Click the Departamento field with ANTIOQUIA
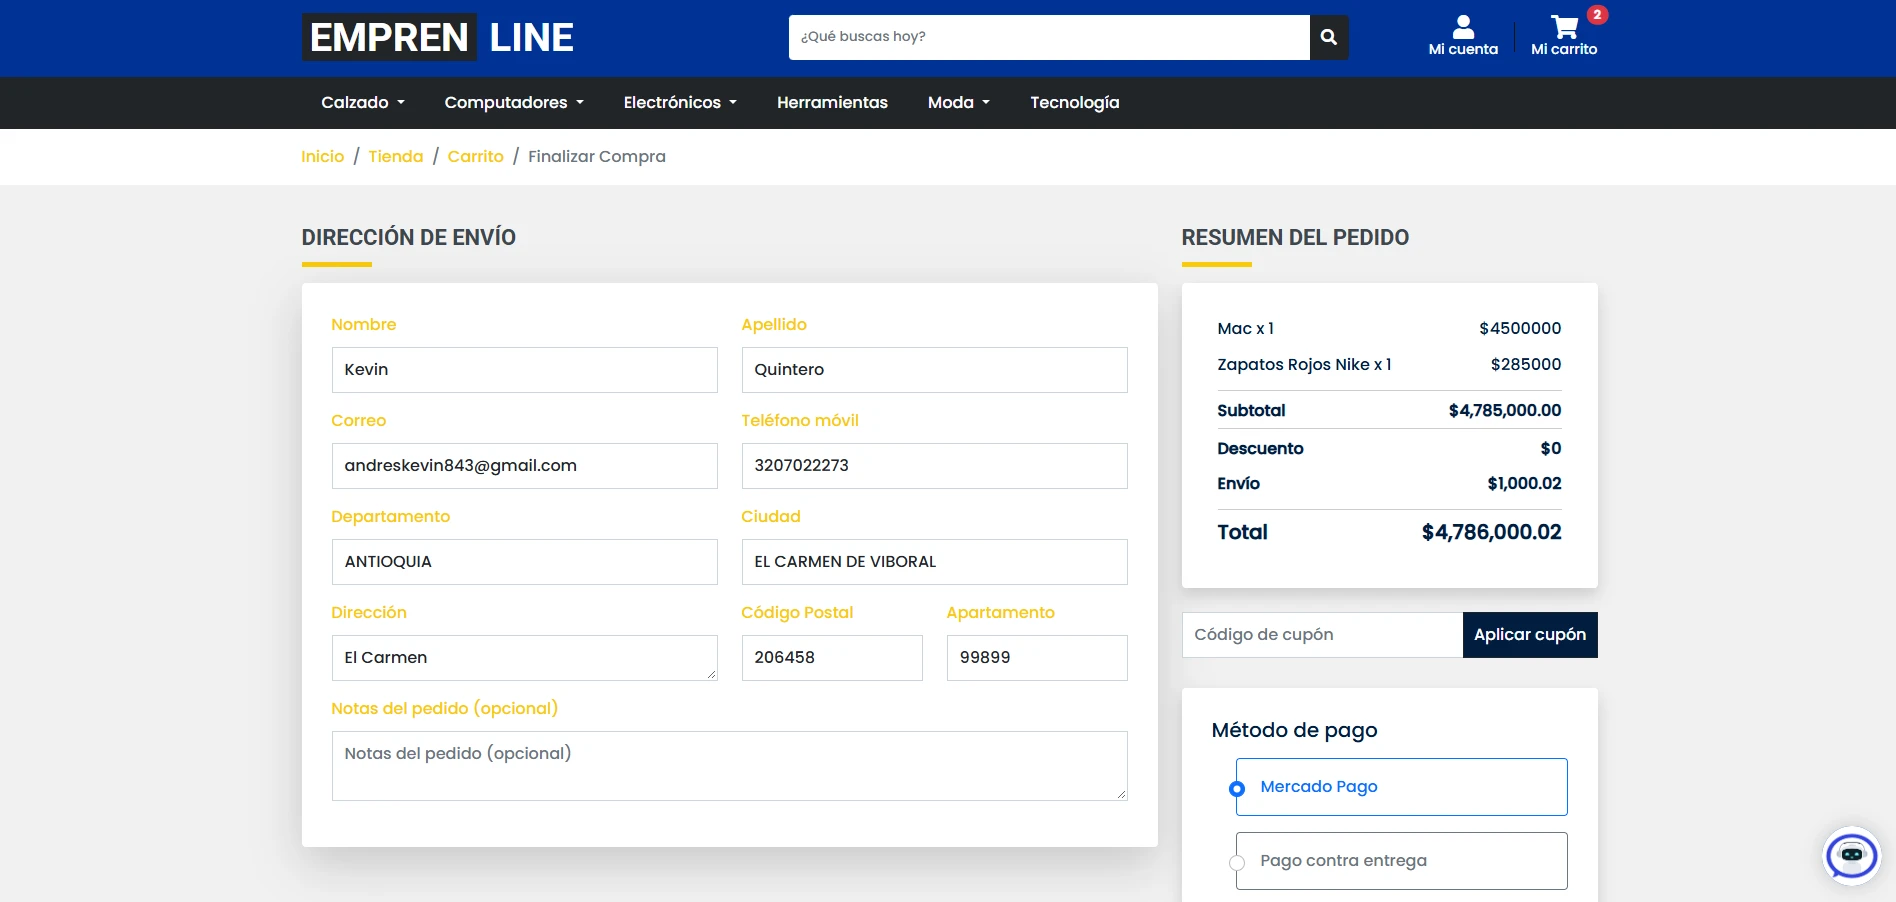The width and height of the screenshot is (1896, 902). pos(525,562)
